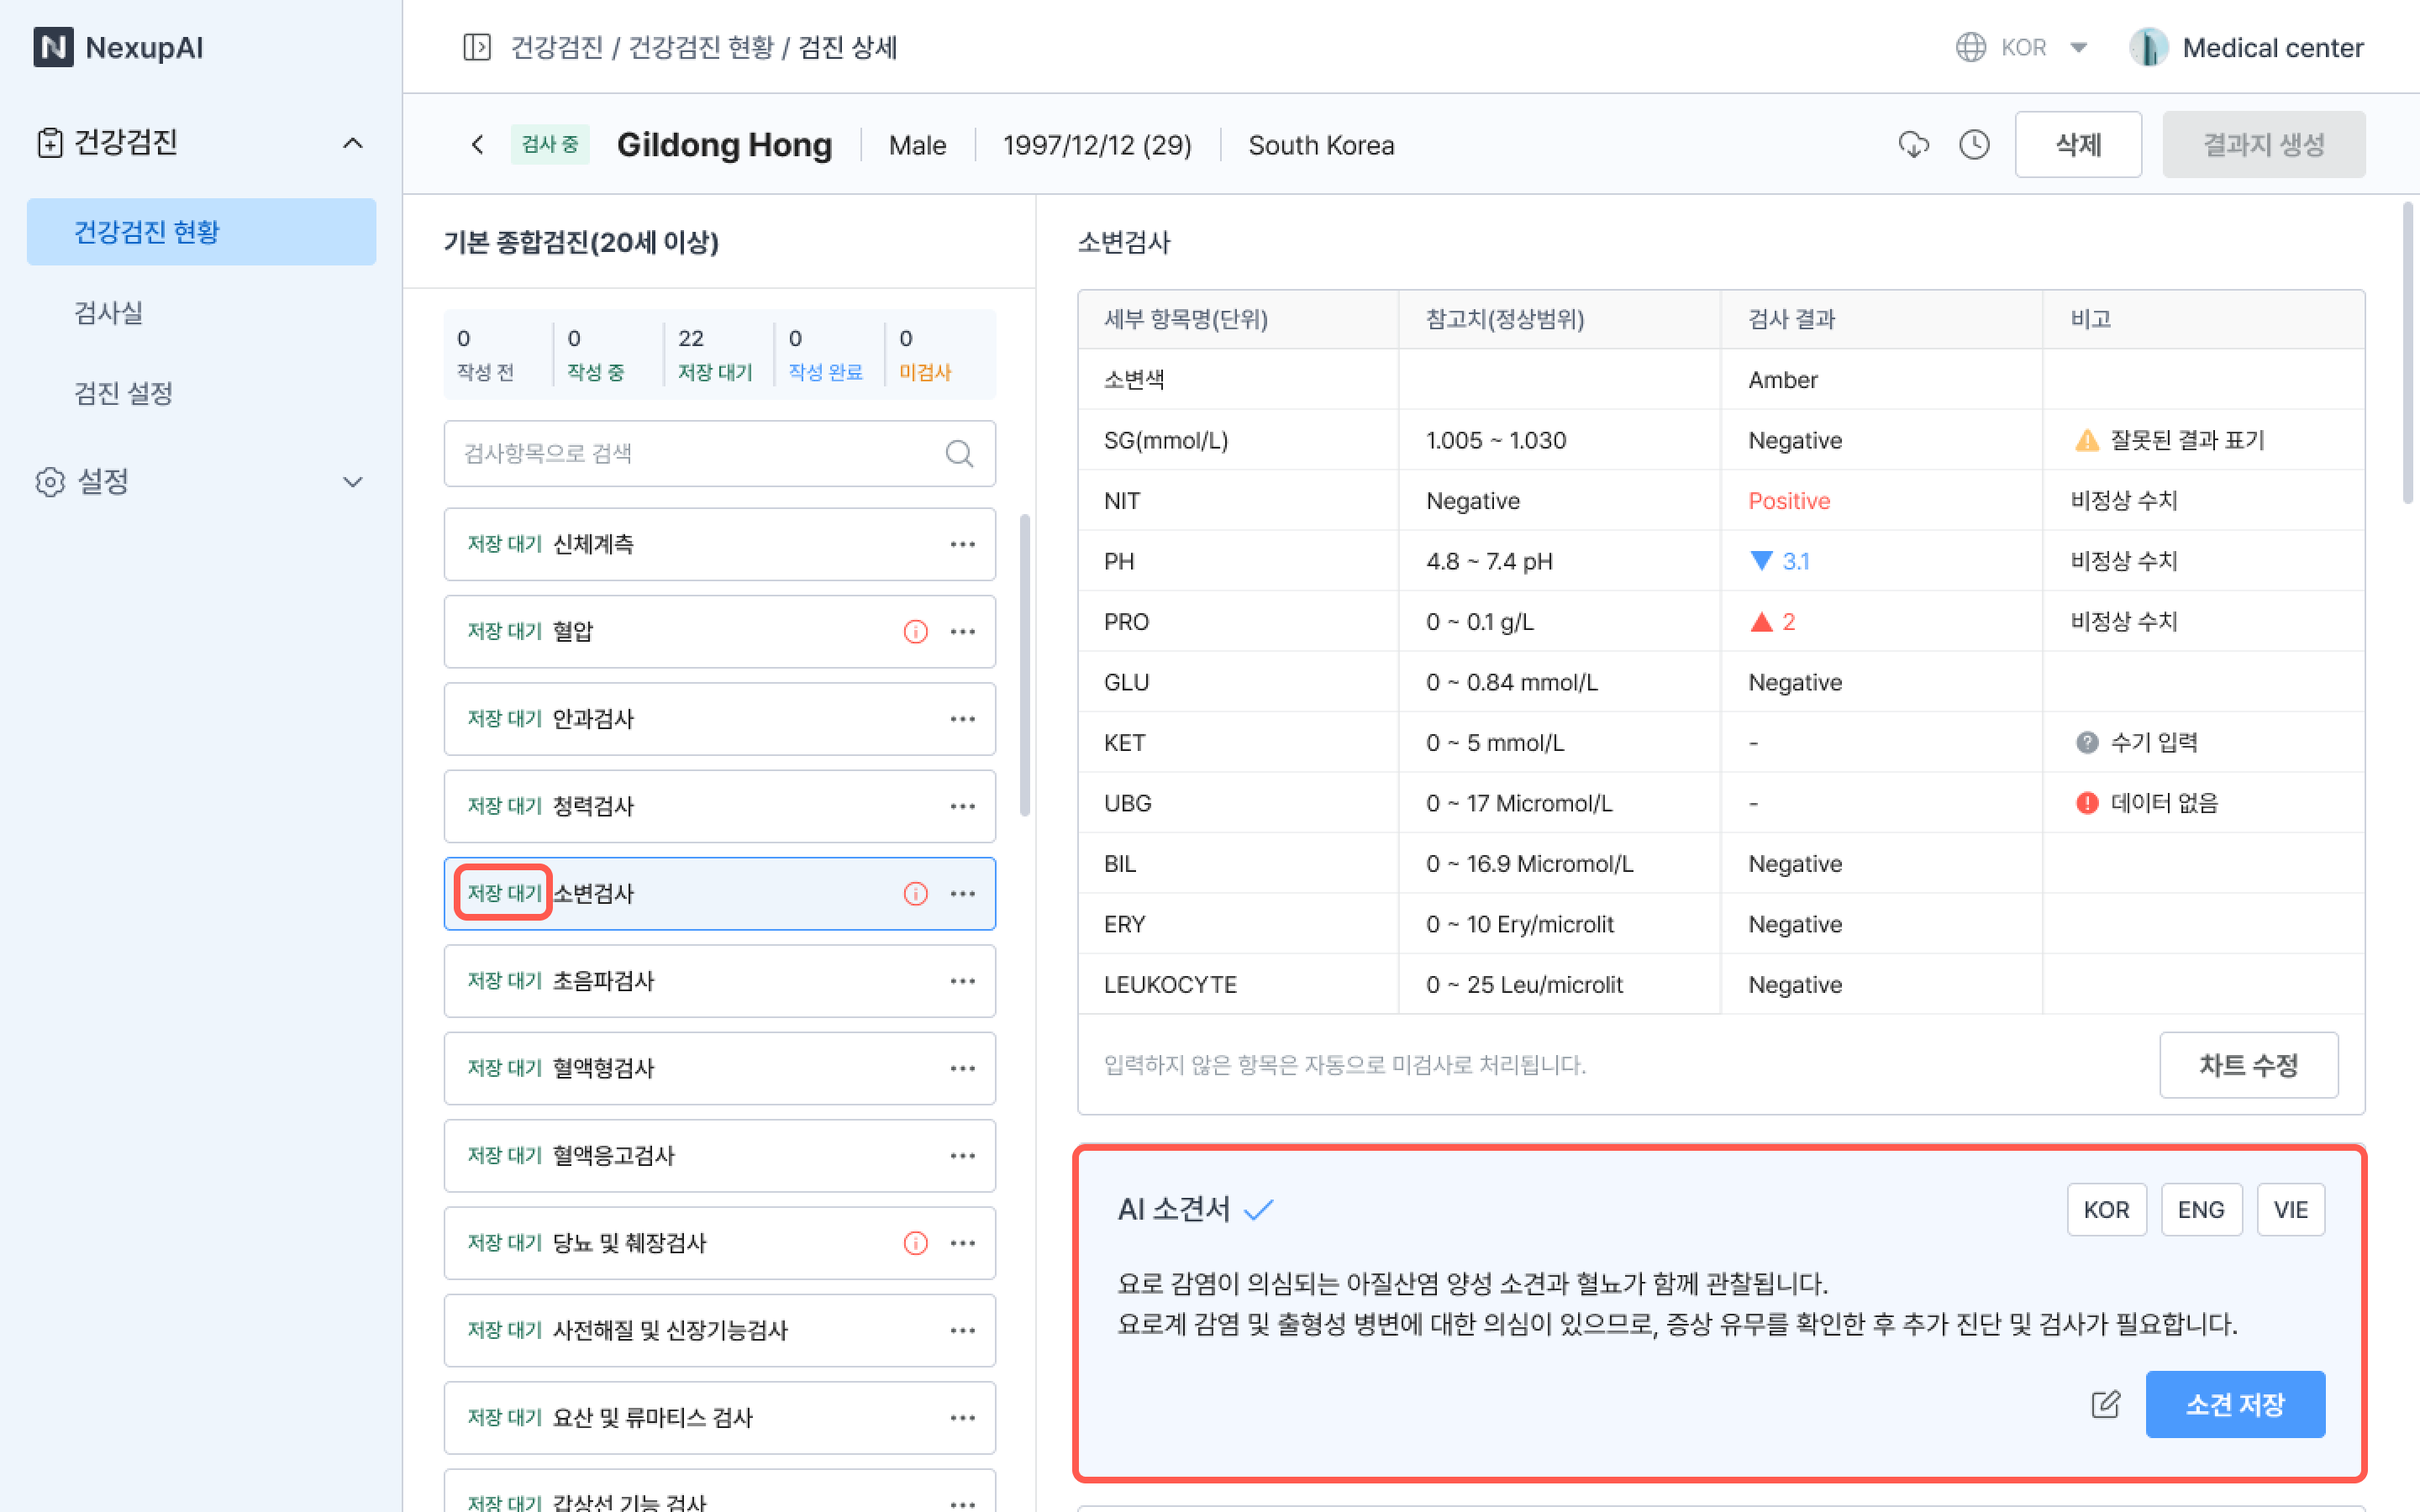The height and width of the screenshot is (1512, 2420).
Task: Open the history clock icon
Action: tap(1974, 145)
